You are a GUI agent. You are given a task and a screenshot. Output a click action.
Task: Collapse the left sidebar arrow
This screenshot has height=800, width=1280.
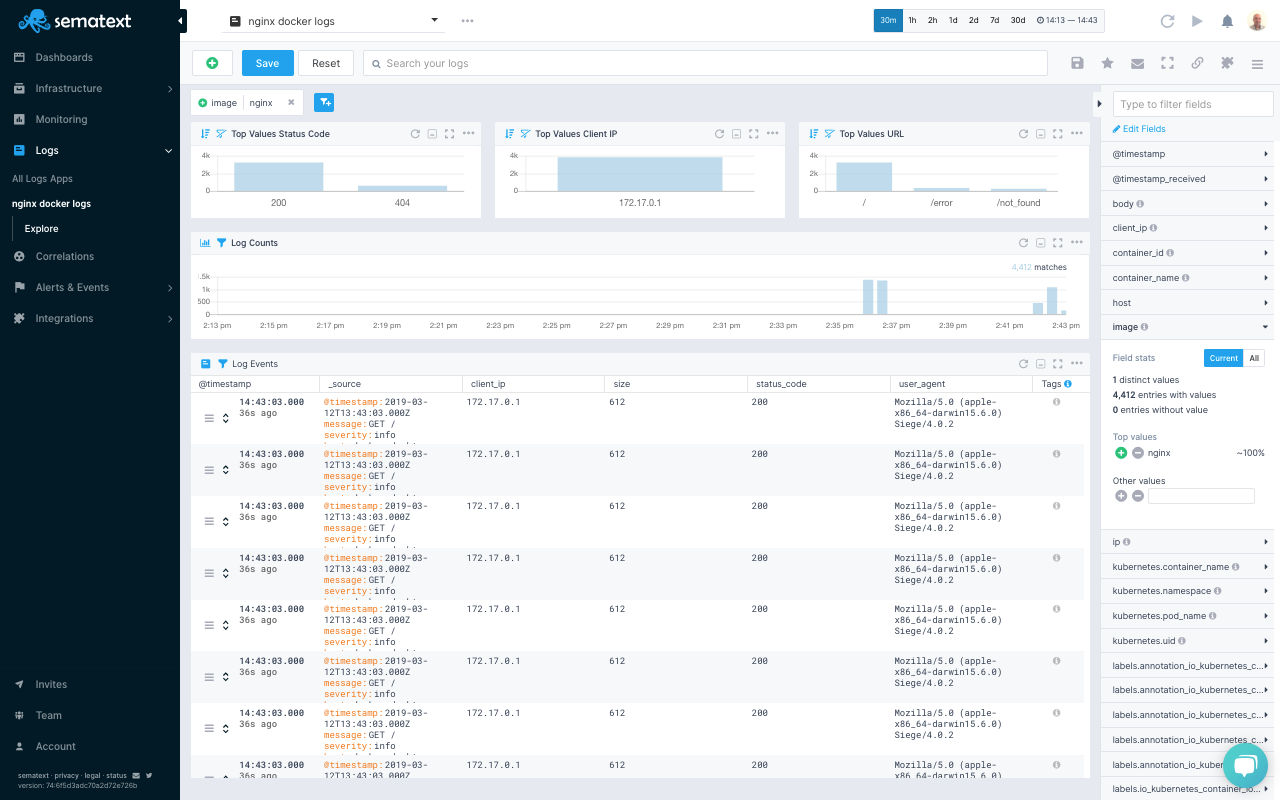181,20
